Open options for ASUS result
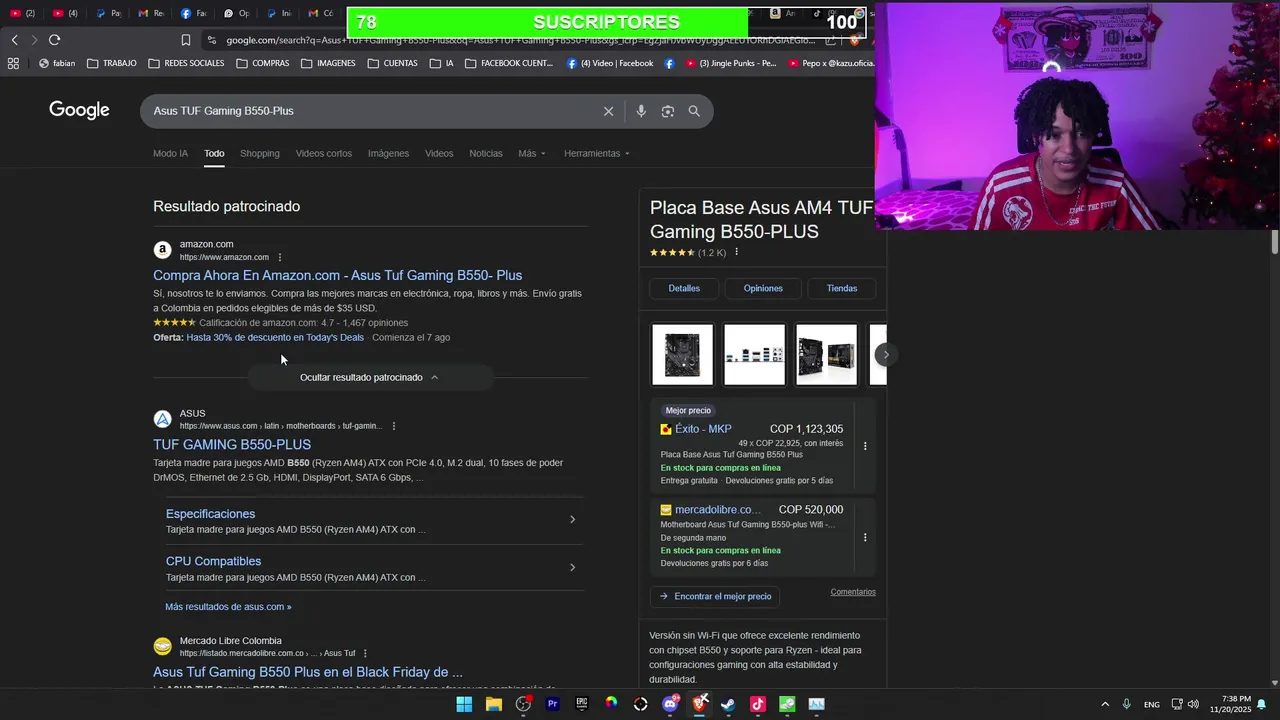Viewport: 1280px width, 720px height. [393, 426]
